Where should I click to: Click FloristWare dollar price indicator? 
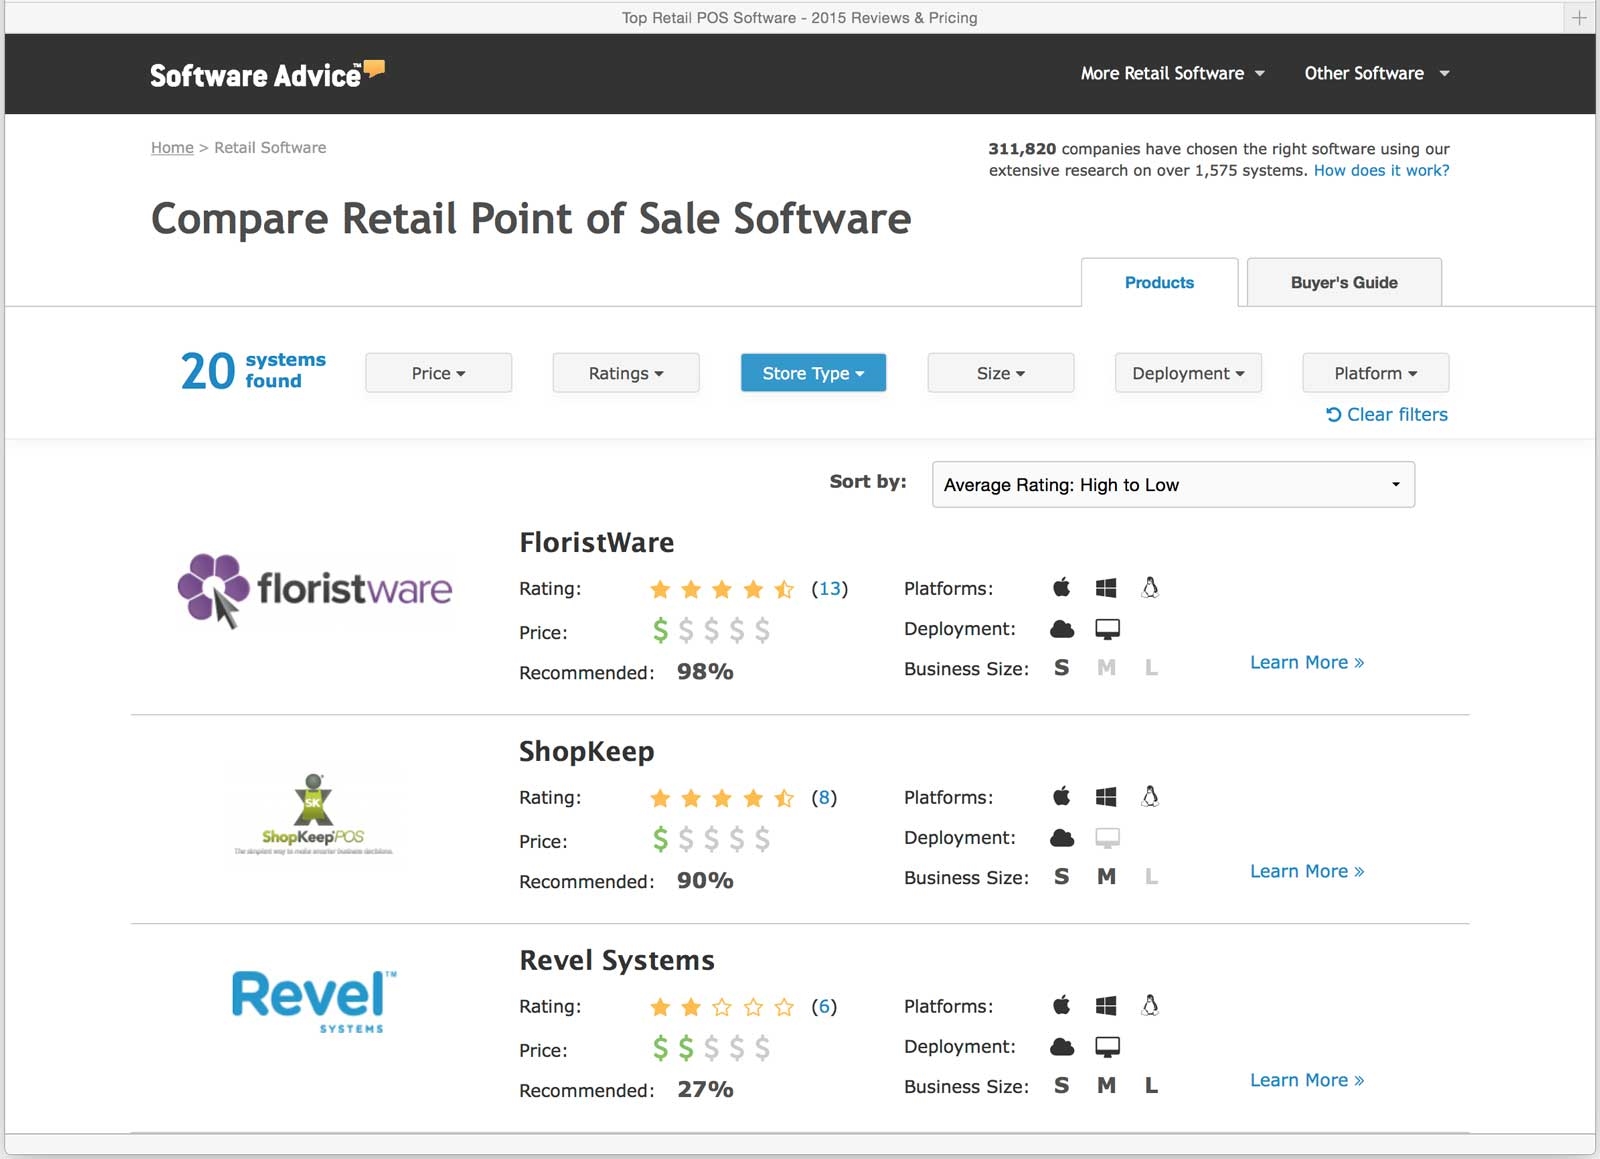(711, 630)
